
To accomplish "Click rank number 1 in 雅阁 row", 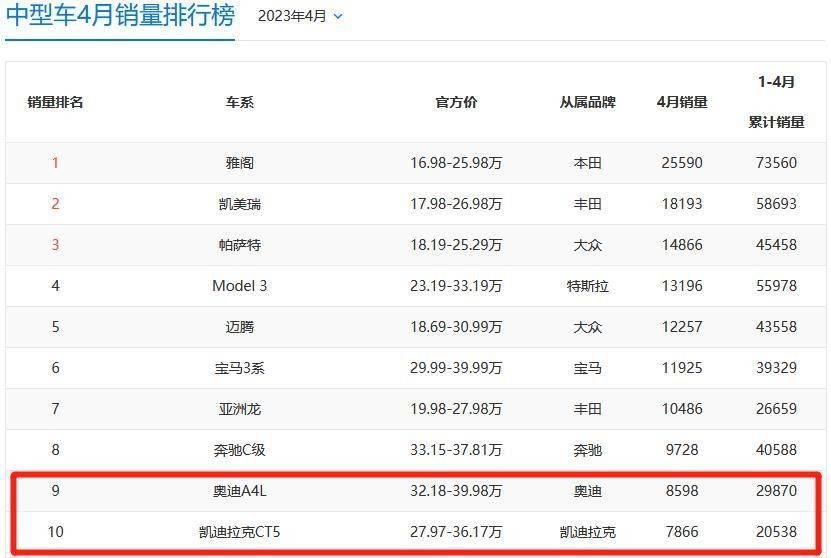I will tap(55, 163).
